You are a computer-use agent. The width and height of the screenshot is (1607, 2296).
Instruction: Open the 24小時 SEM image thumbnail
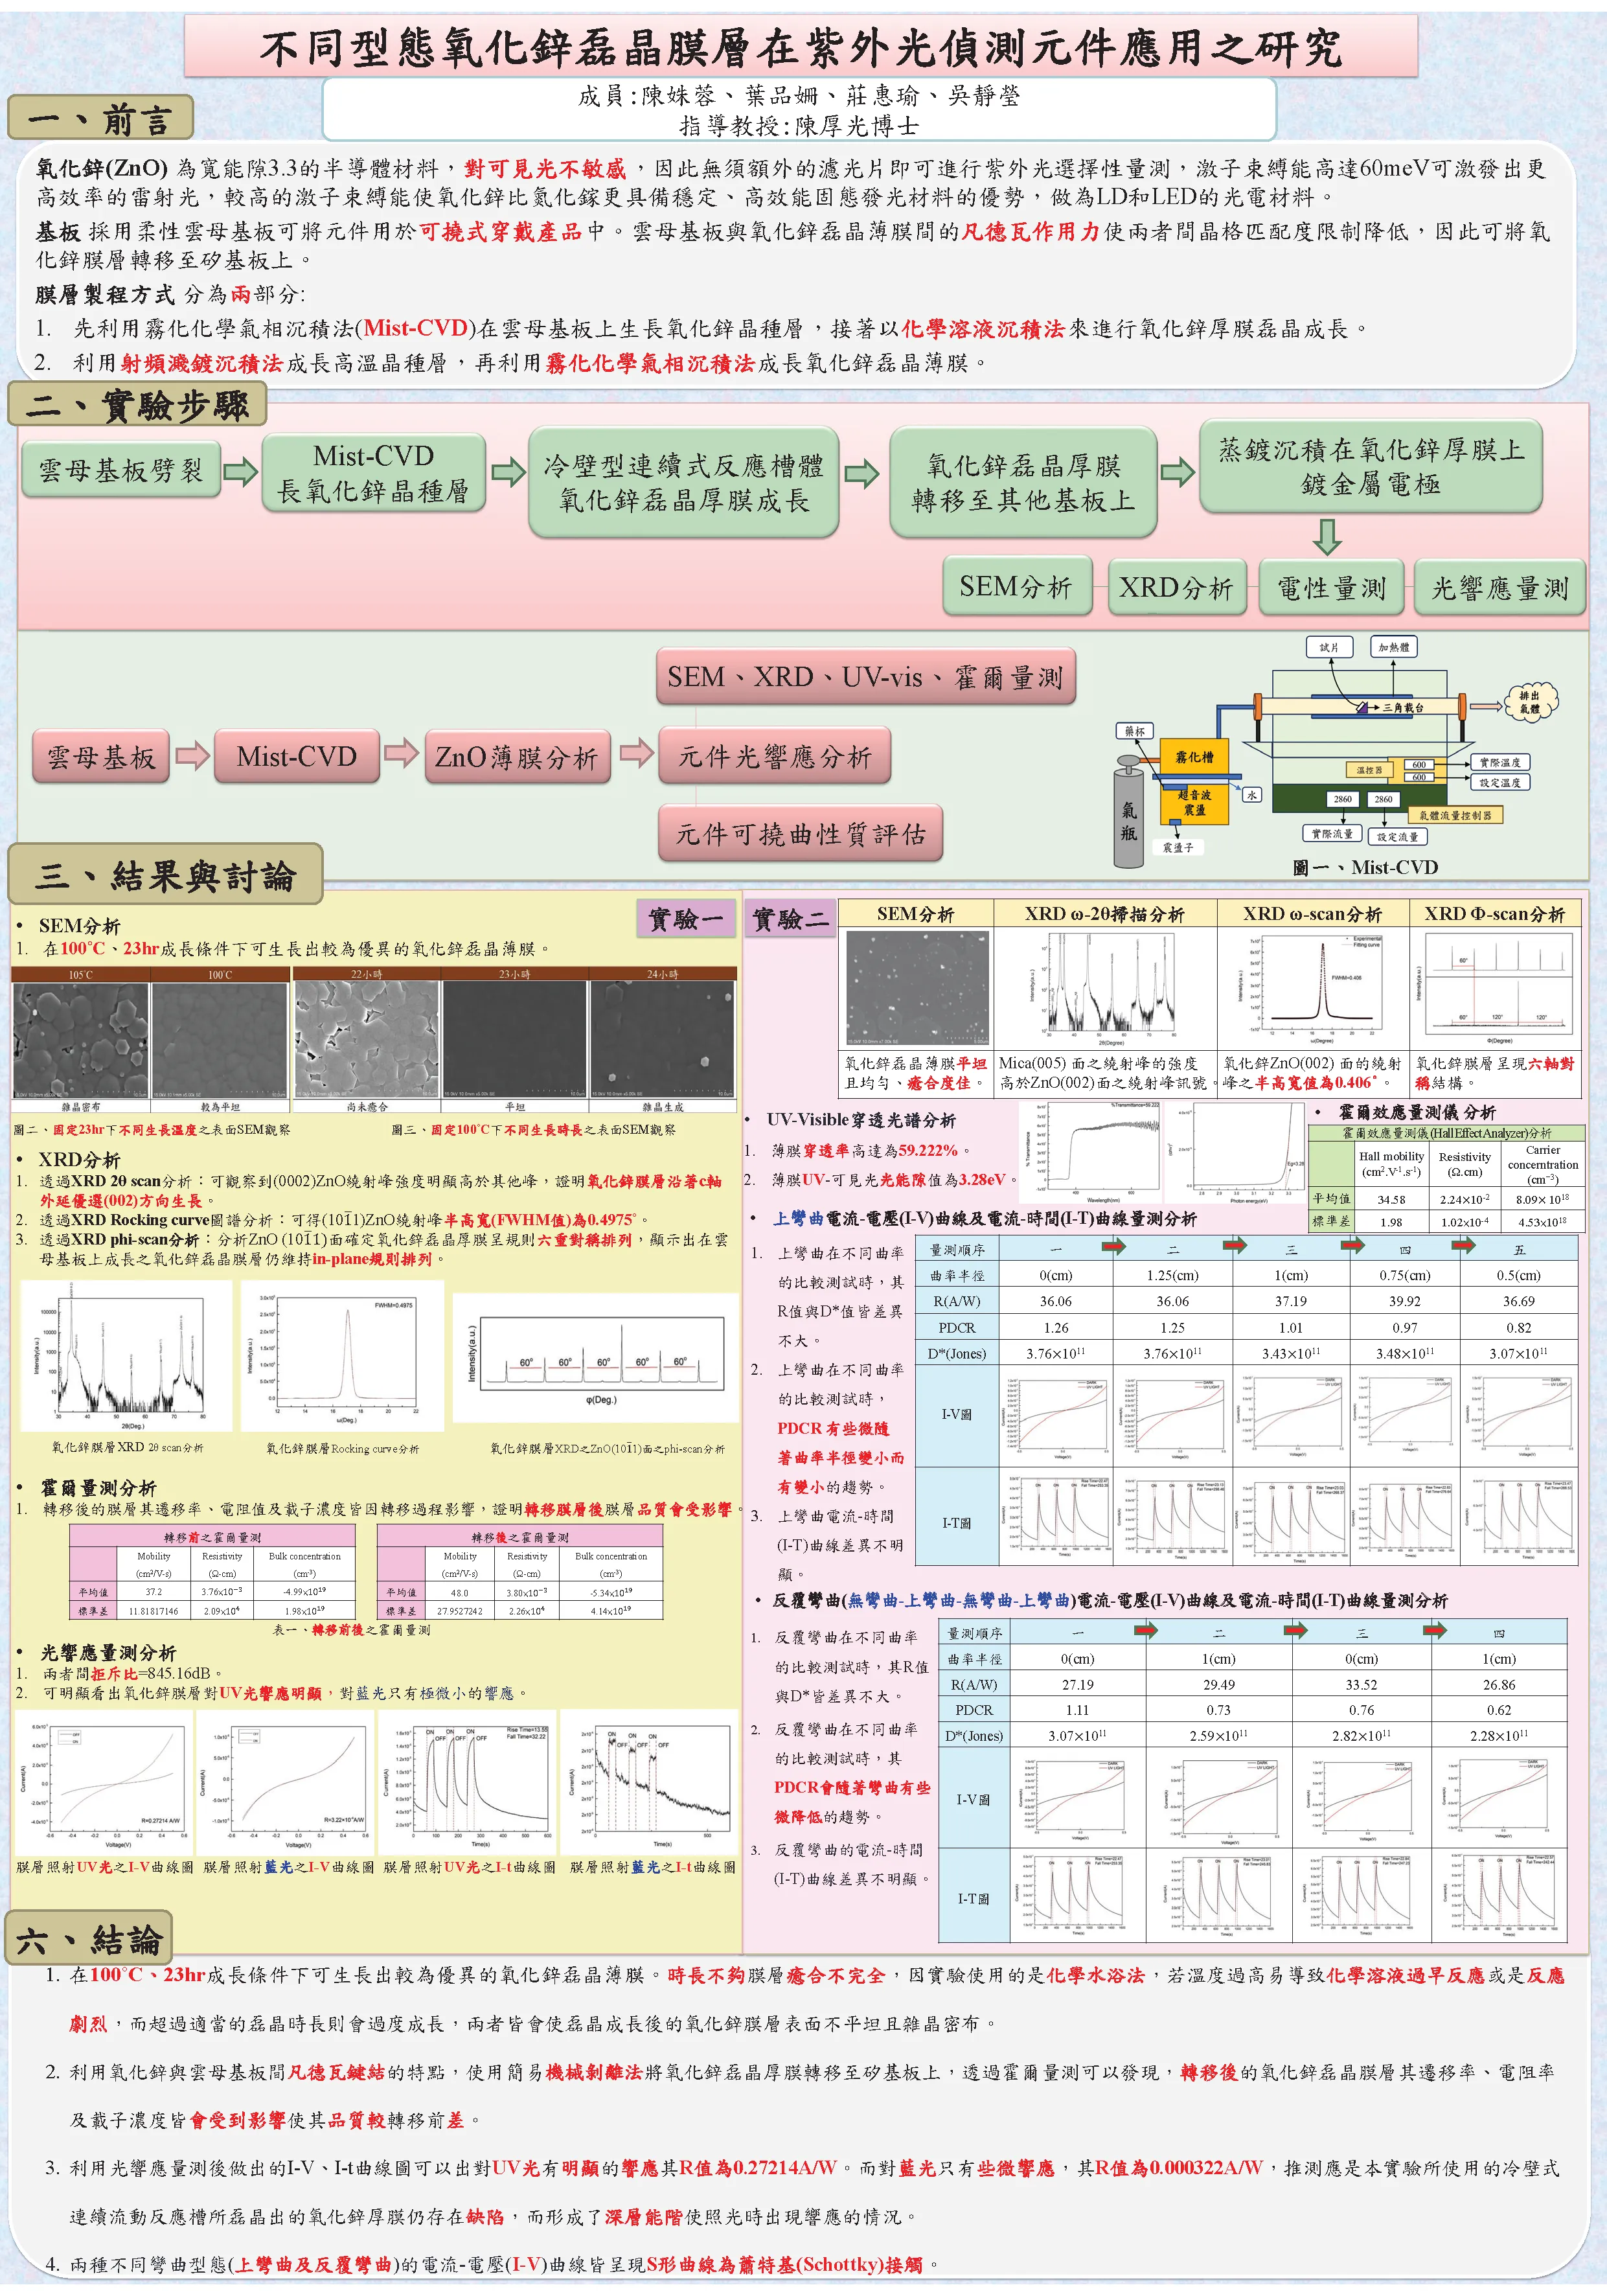[663, 1040]
